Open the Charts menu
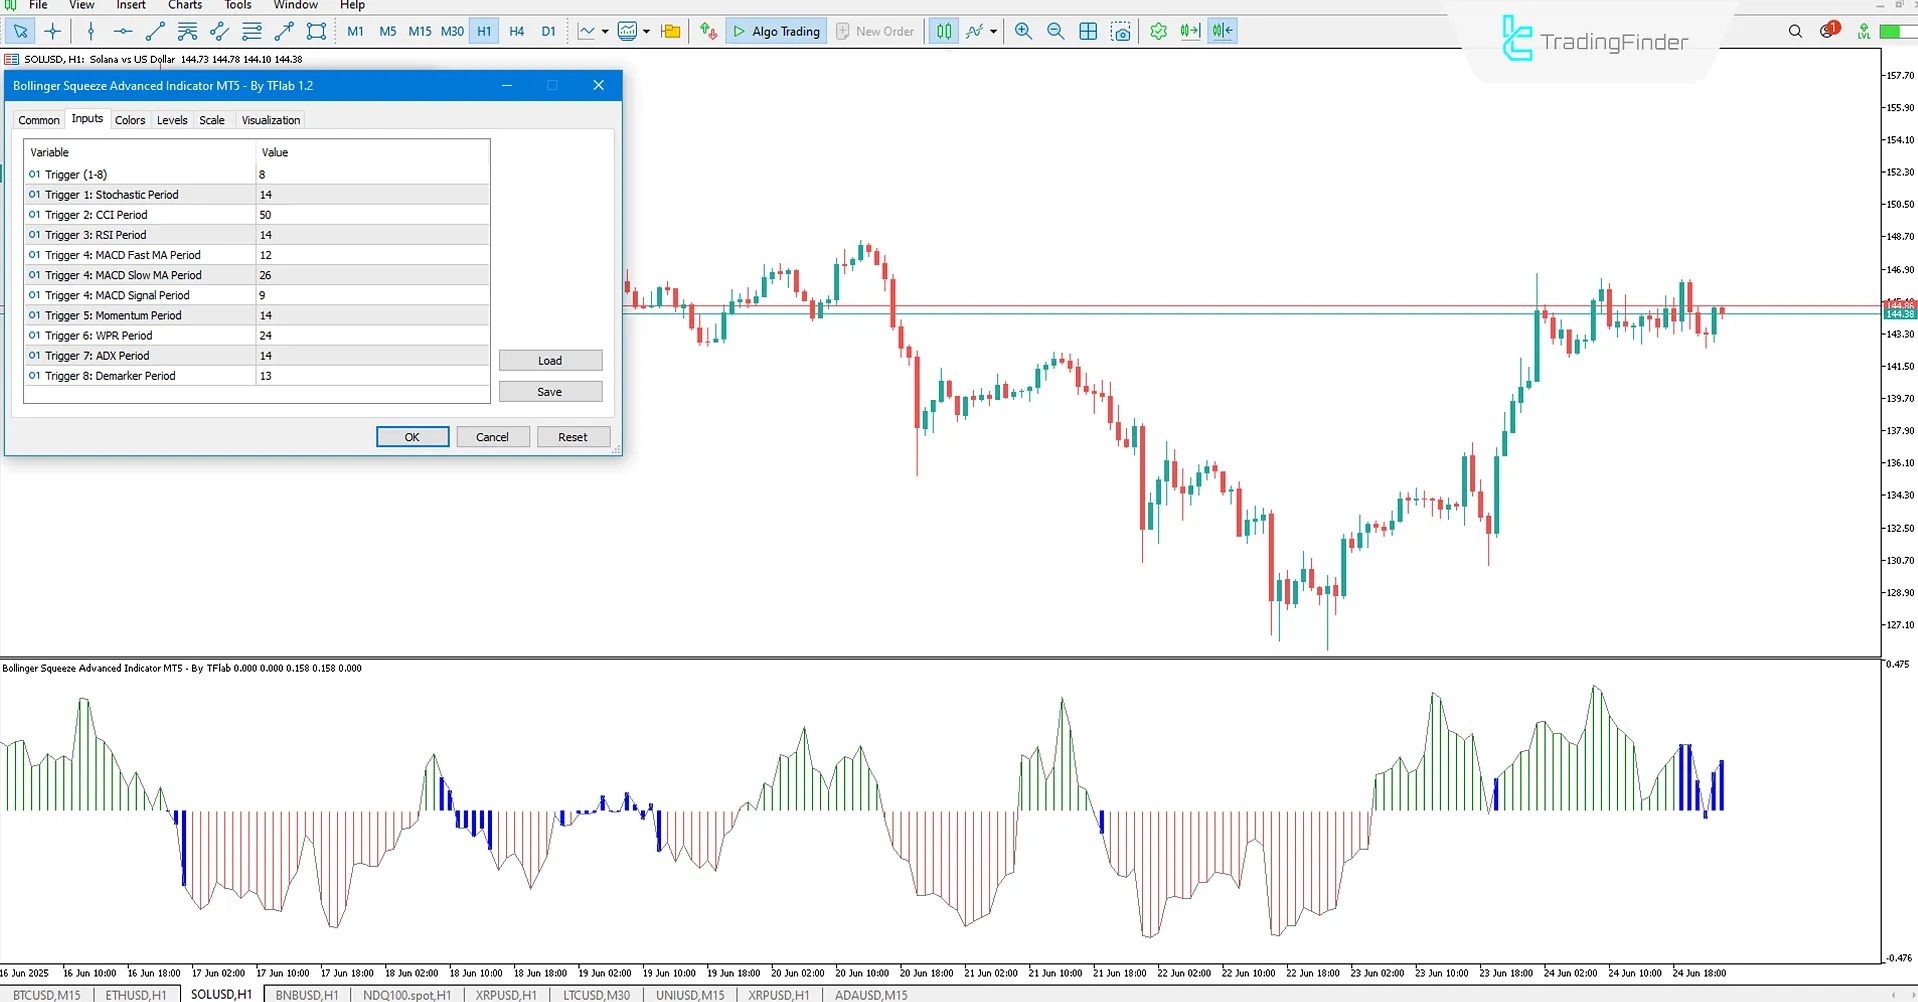Screen dimensions: 1918x1002 [x=184, y=5]
